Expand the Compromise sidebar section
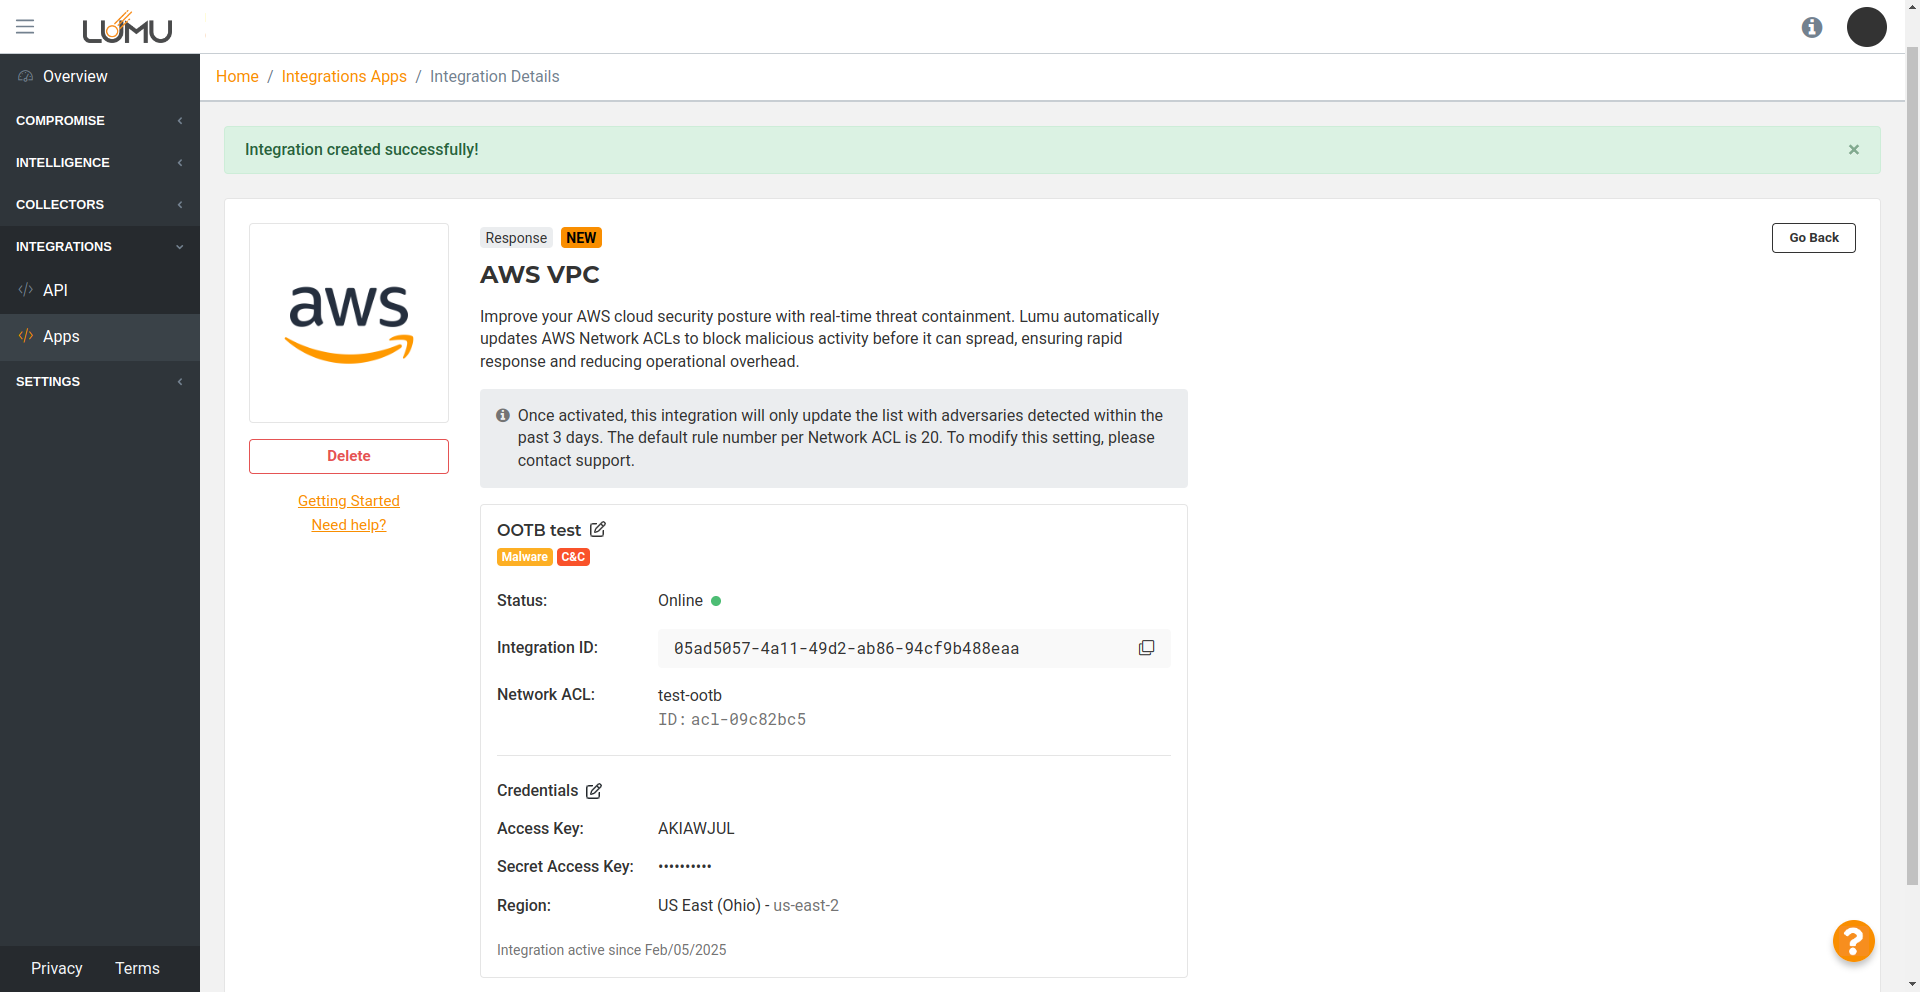The image size is (1920, 992). click(x=99, y=121)
